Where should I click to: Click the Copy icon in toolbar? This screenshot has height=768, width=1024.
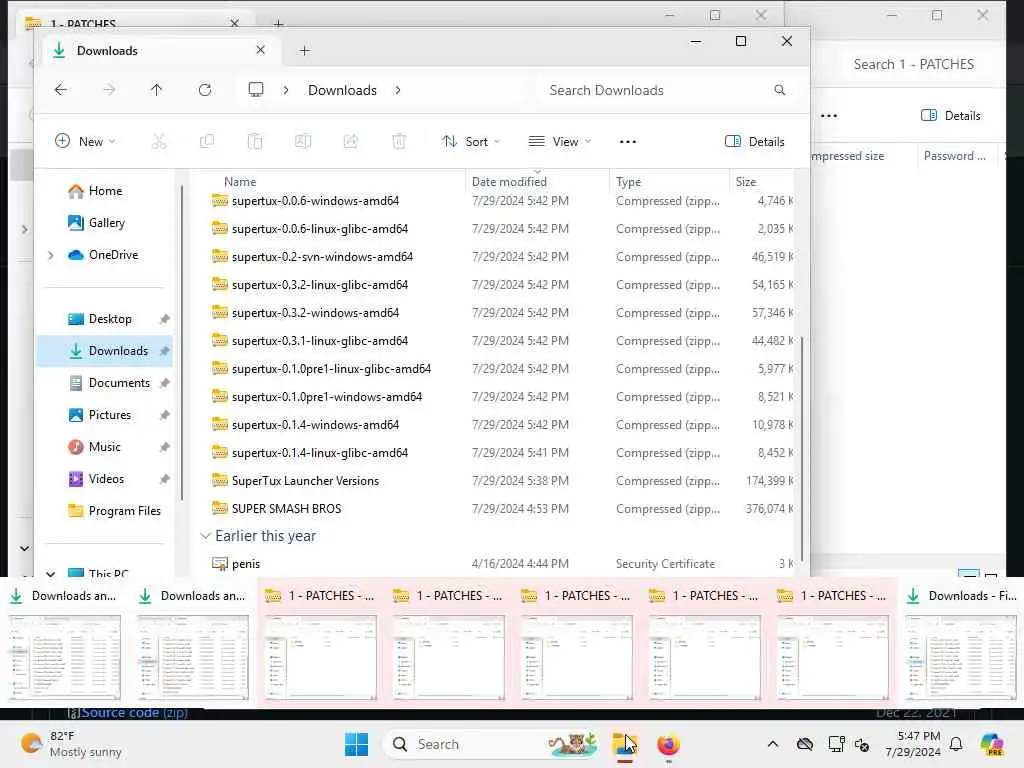coord(207,141)
